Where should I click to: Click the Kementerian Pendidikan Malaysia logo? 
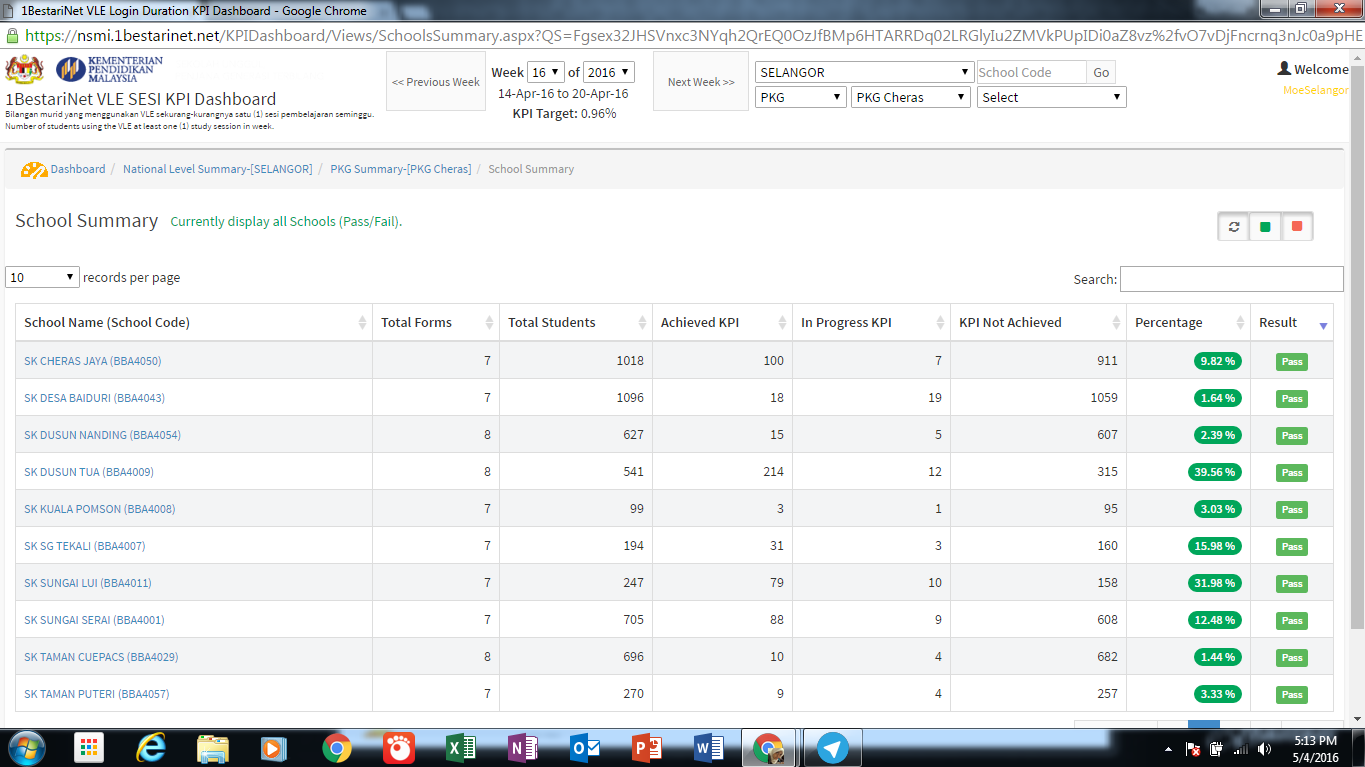tap(110, 69)
